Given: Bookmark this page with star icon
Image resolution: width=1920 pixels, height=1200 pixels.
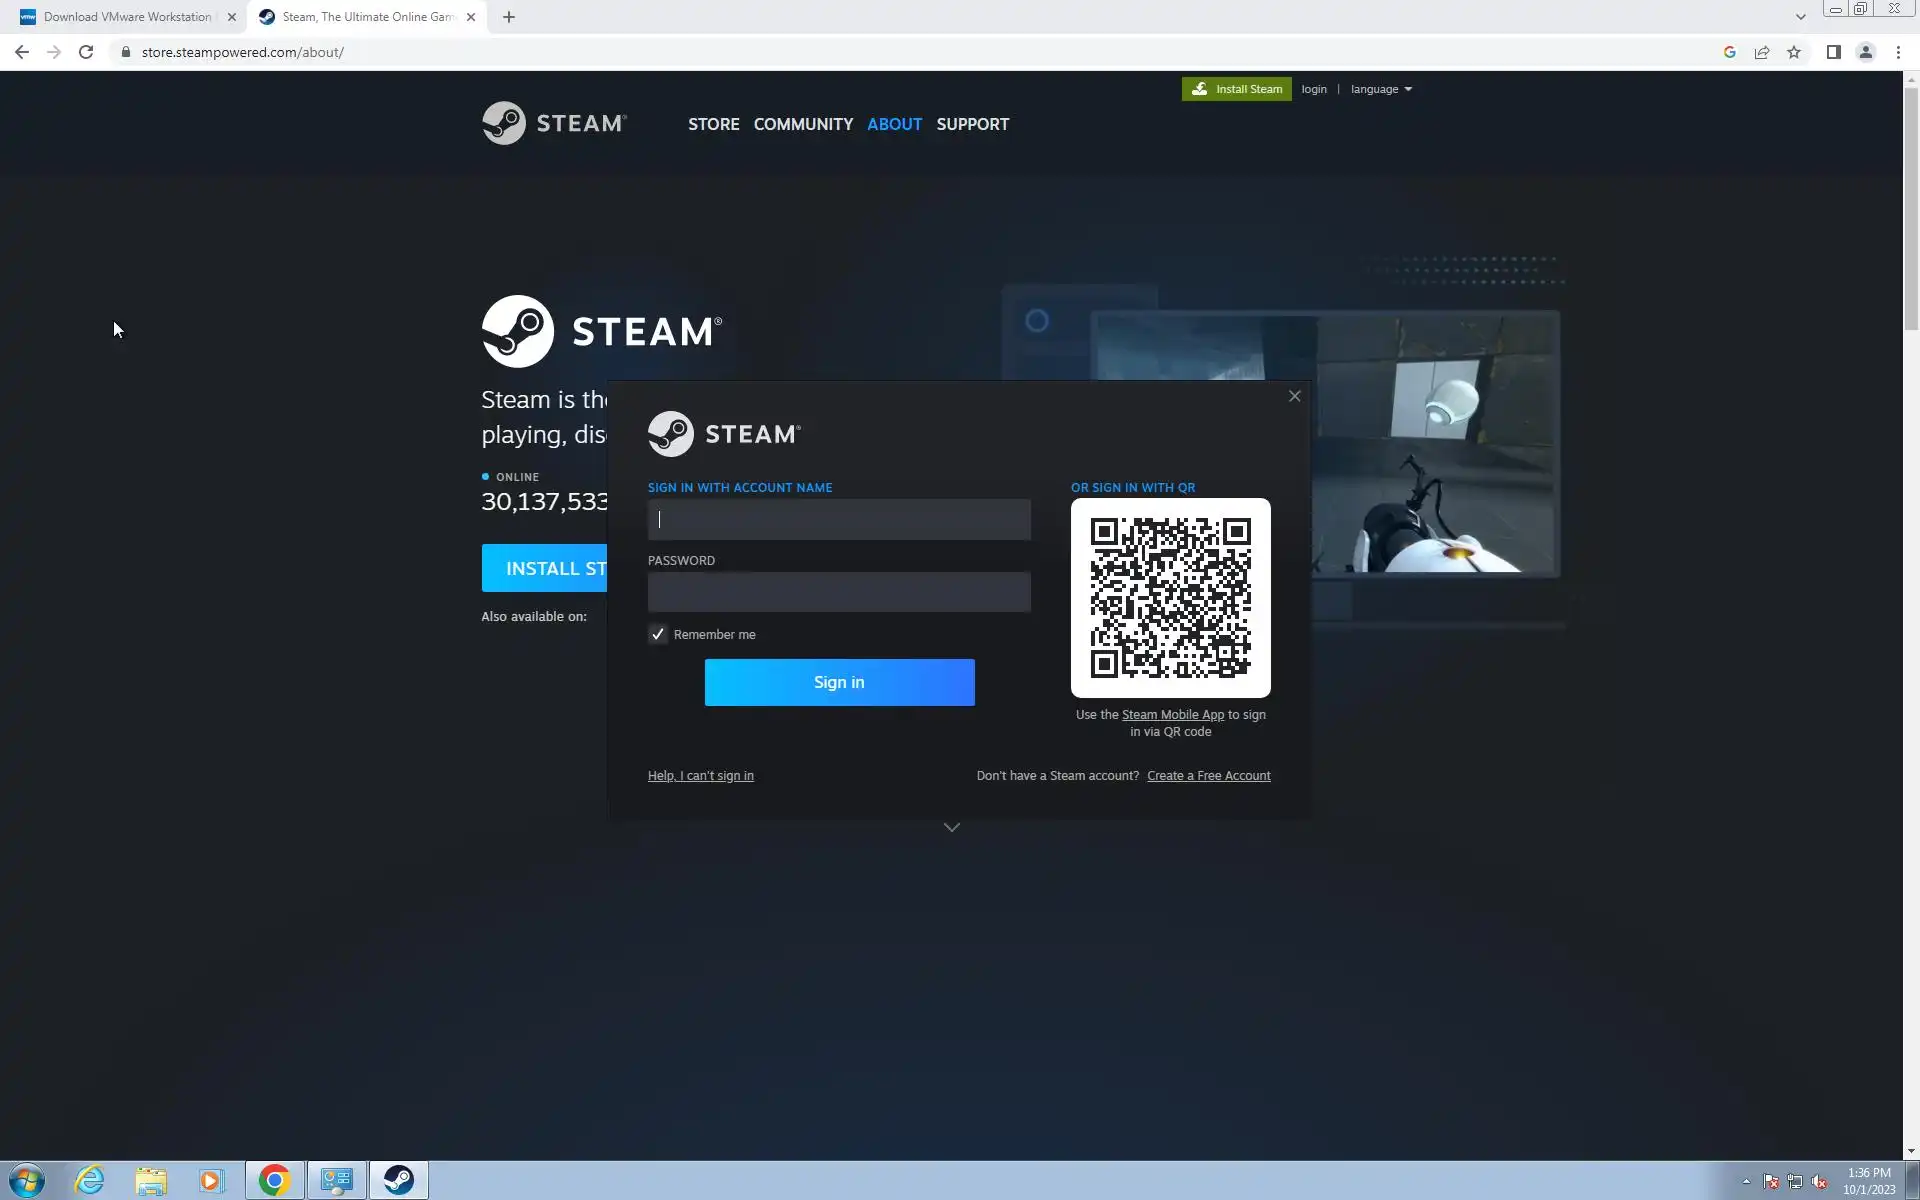Looking at the screenshot, I should [1794, 52].
